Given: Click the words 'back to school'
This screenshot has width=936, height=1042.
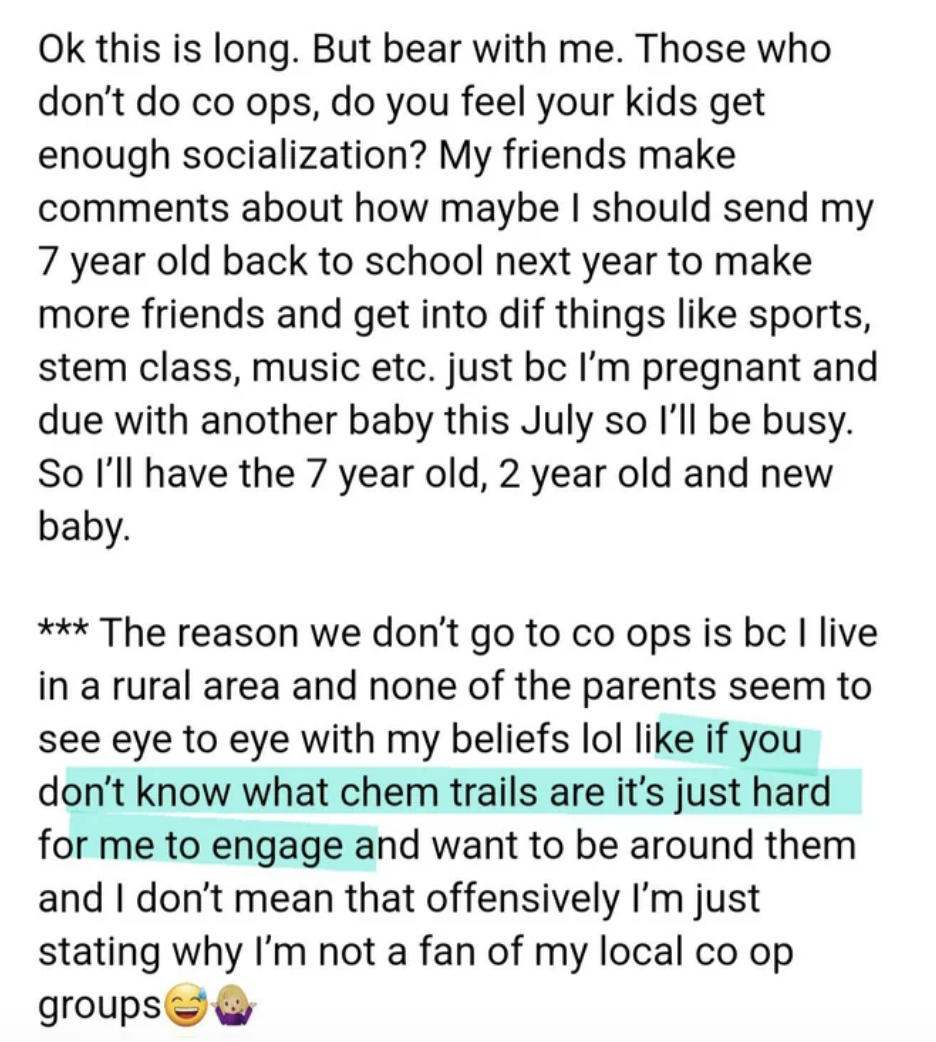Looking at the screenshot, I should [351, 262].
